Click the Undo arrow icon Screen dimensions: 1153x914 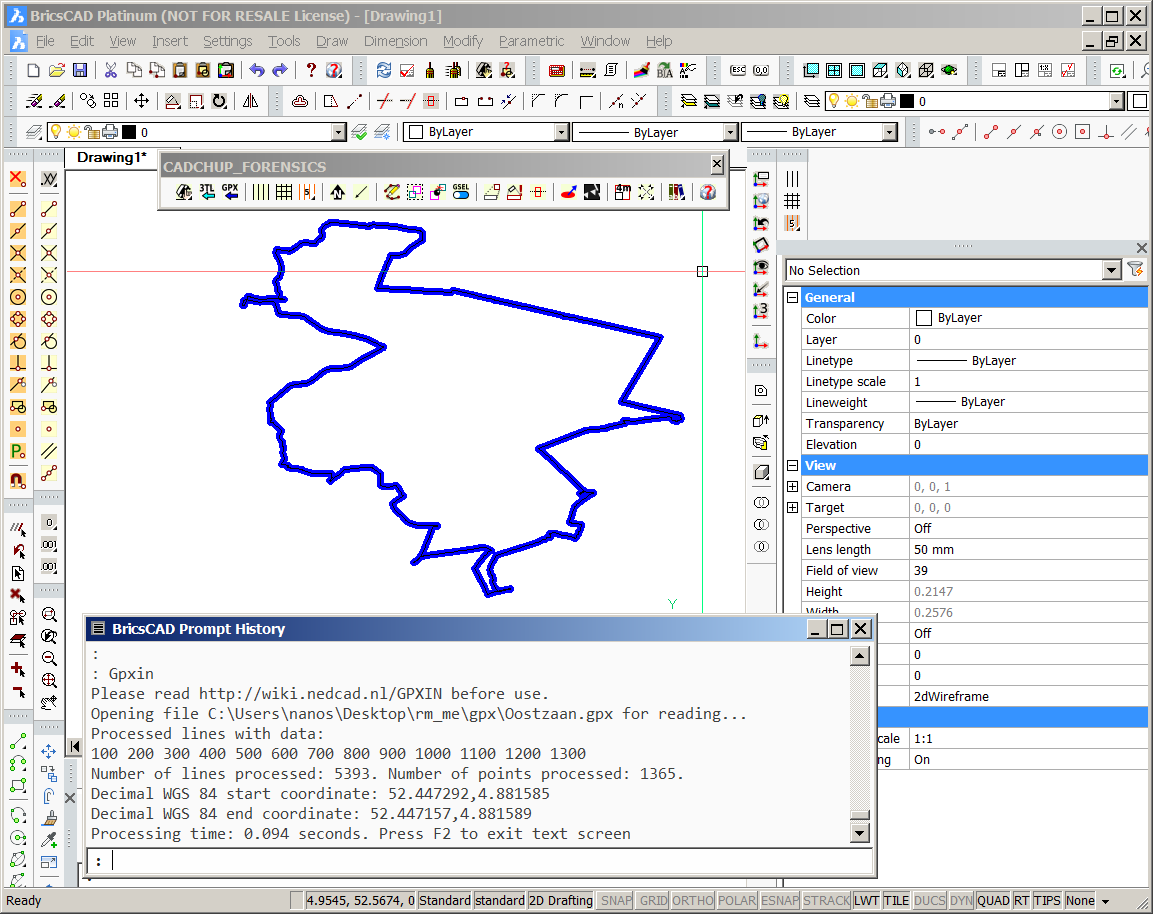[257, 70]
